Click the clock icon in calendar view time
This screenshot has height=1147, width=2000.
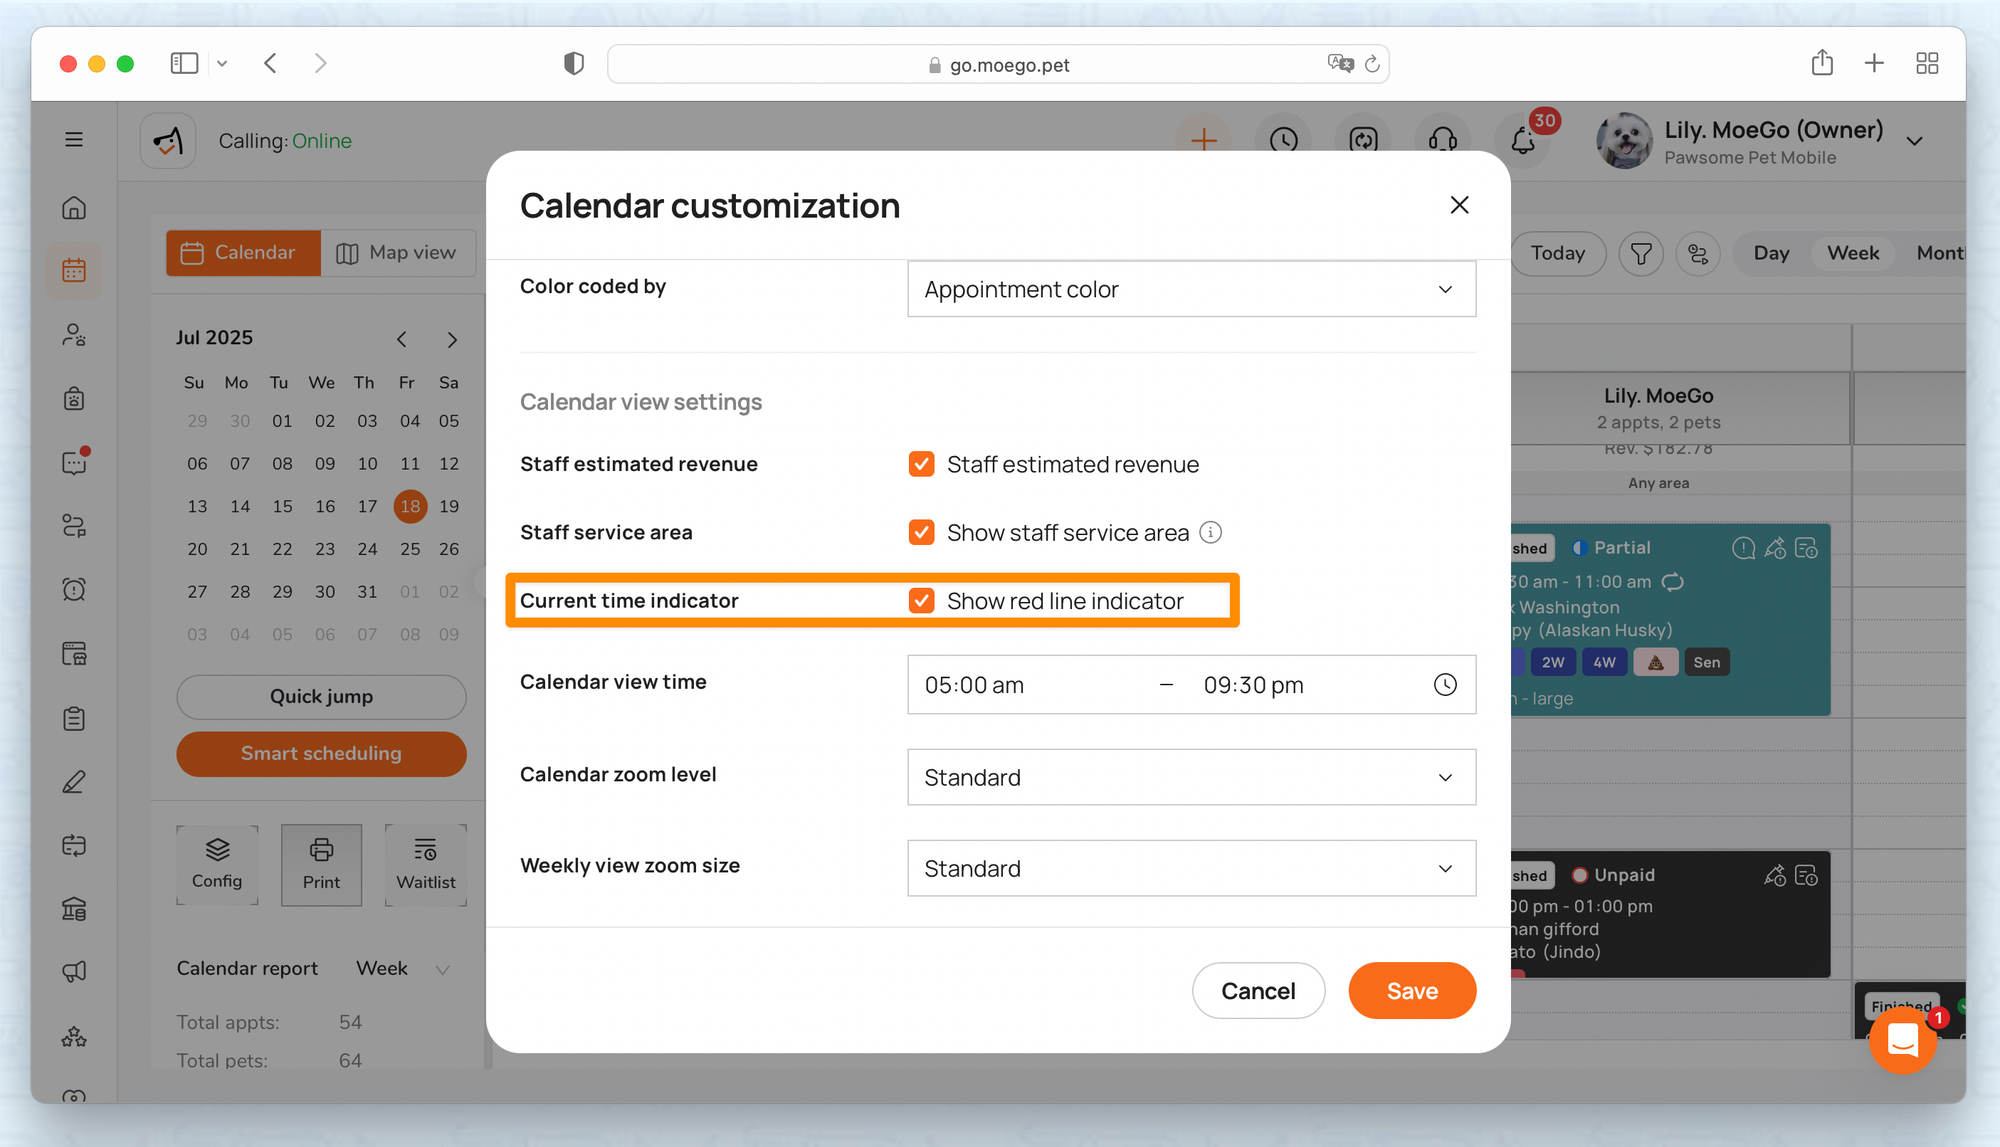coord(1445,685)
